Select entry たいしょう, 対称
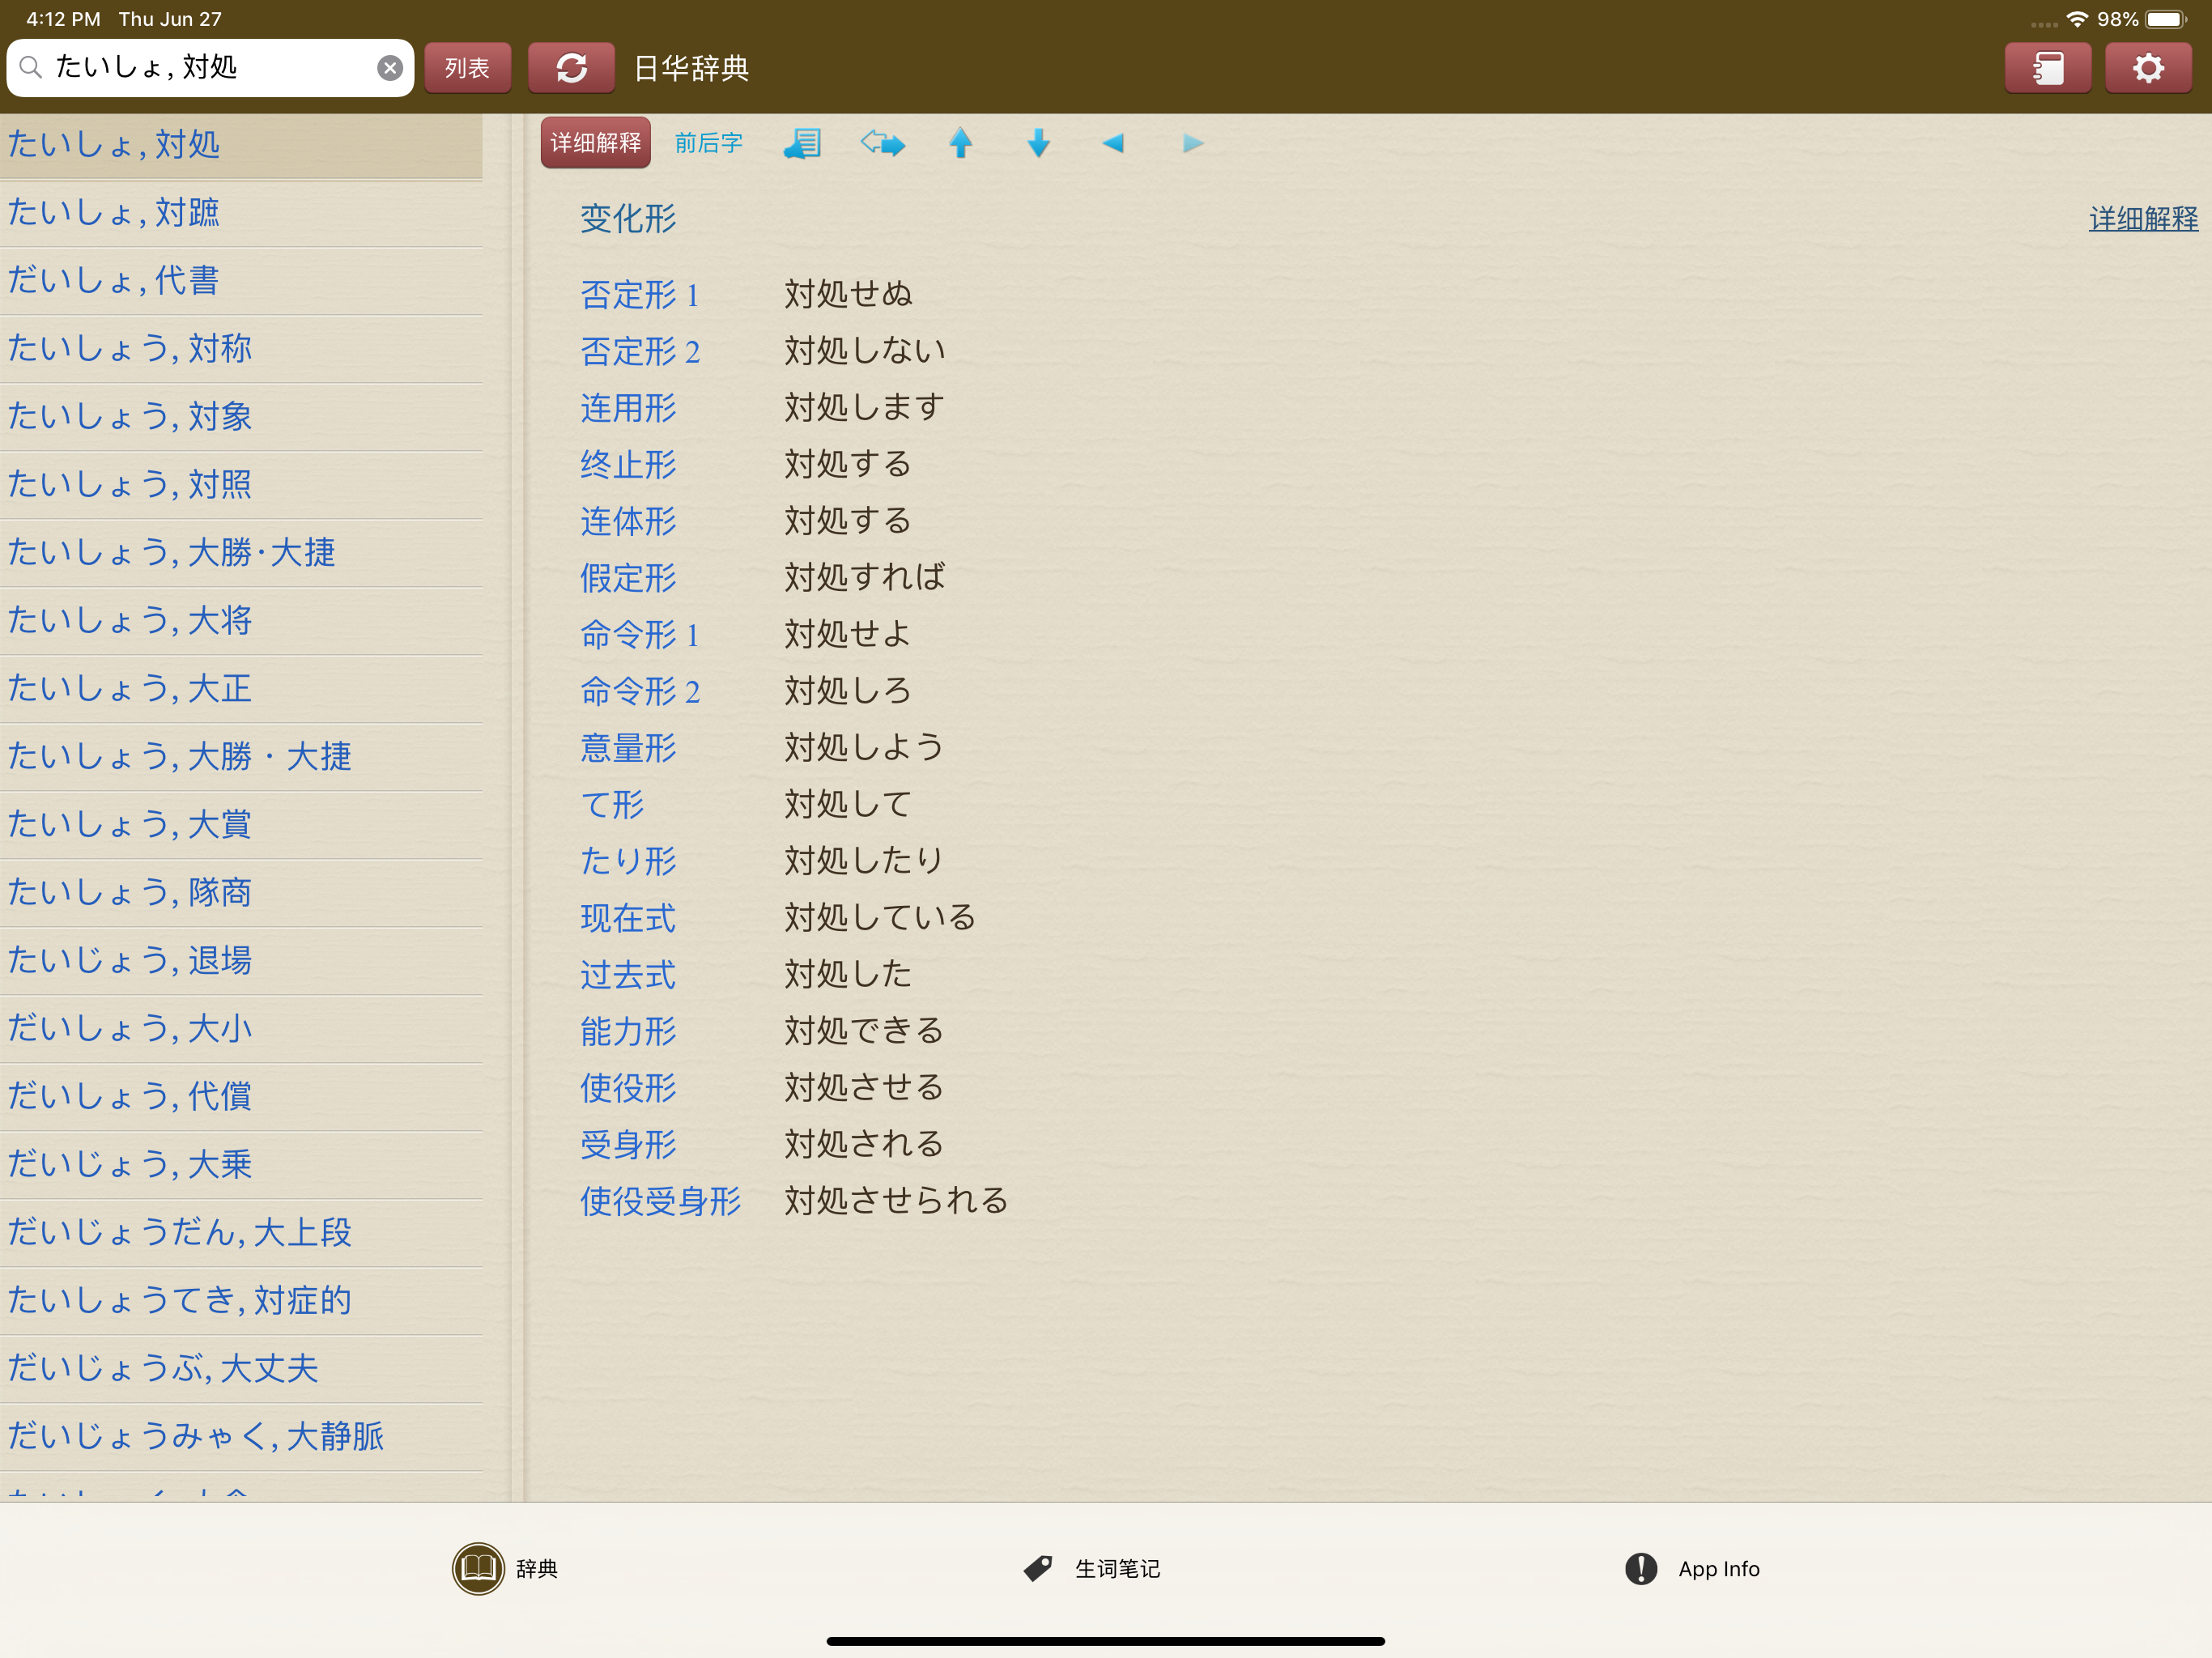 pyautogui.click(x=241, y=349)
